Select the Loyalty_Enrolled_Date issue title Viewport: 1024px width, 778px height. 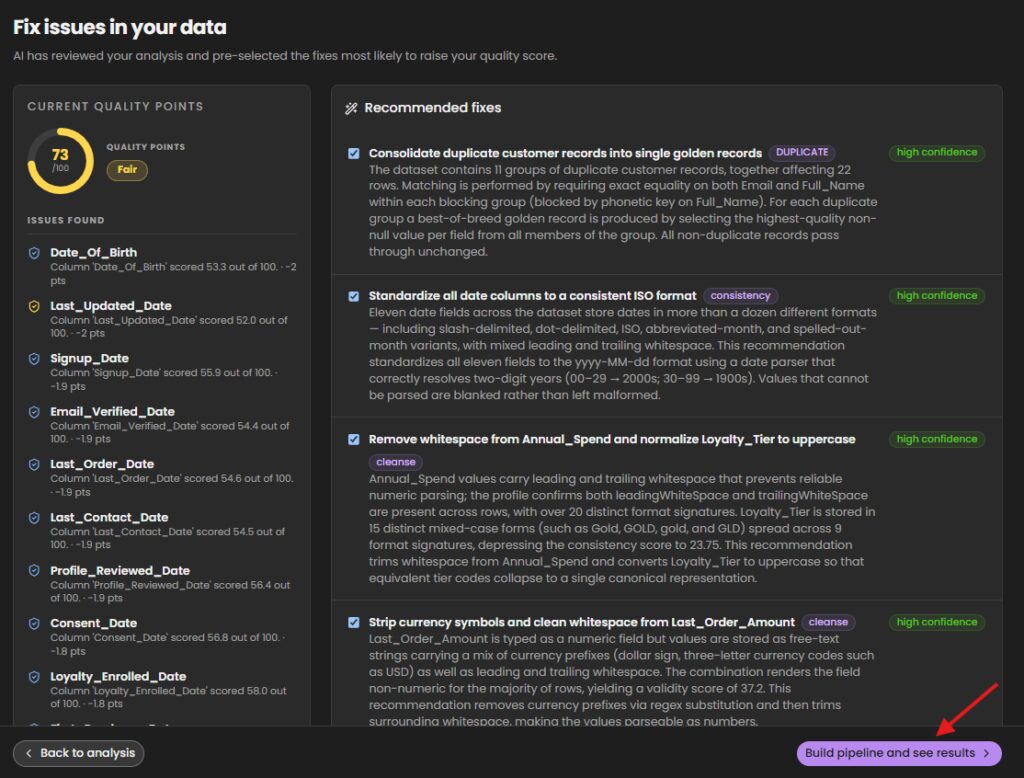click(x=118, y=677)
